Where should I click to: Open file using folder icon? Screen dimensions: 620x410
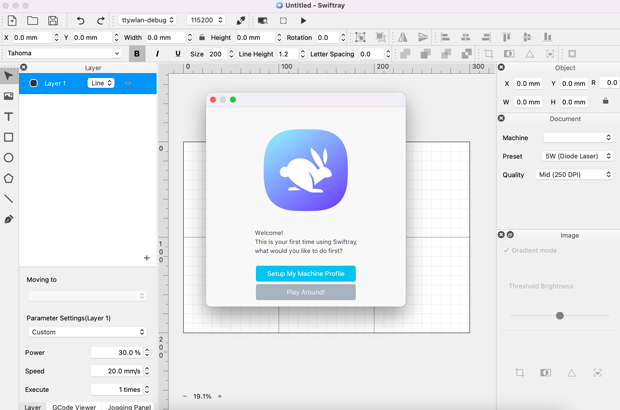coord(32,21)
